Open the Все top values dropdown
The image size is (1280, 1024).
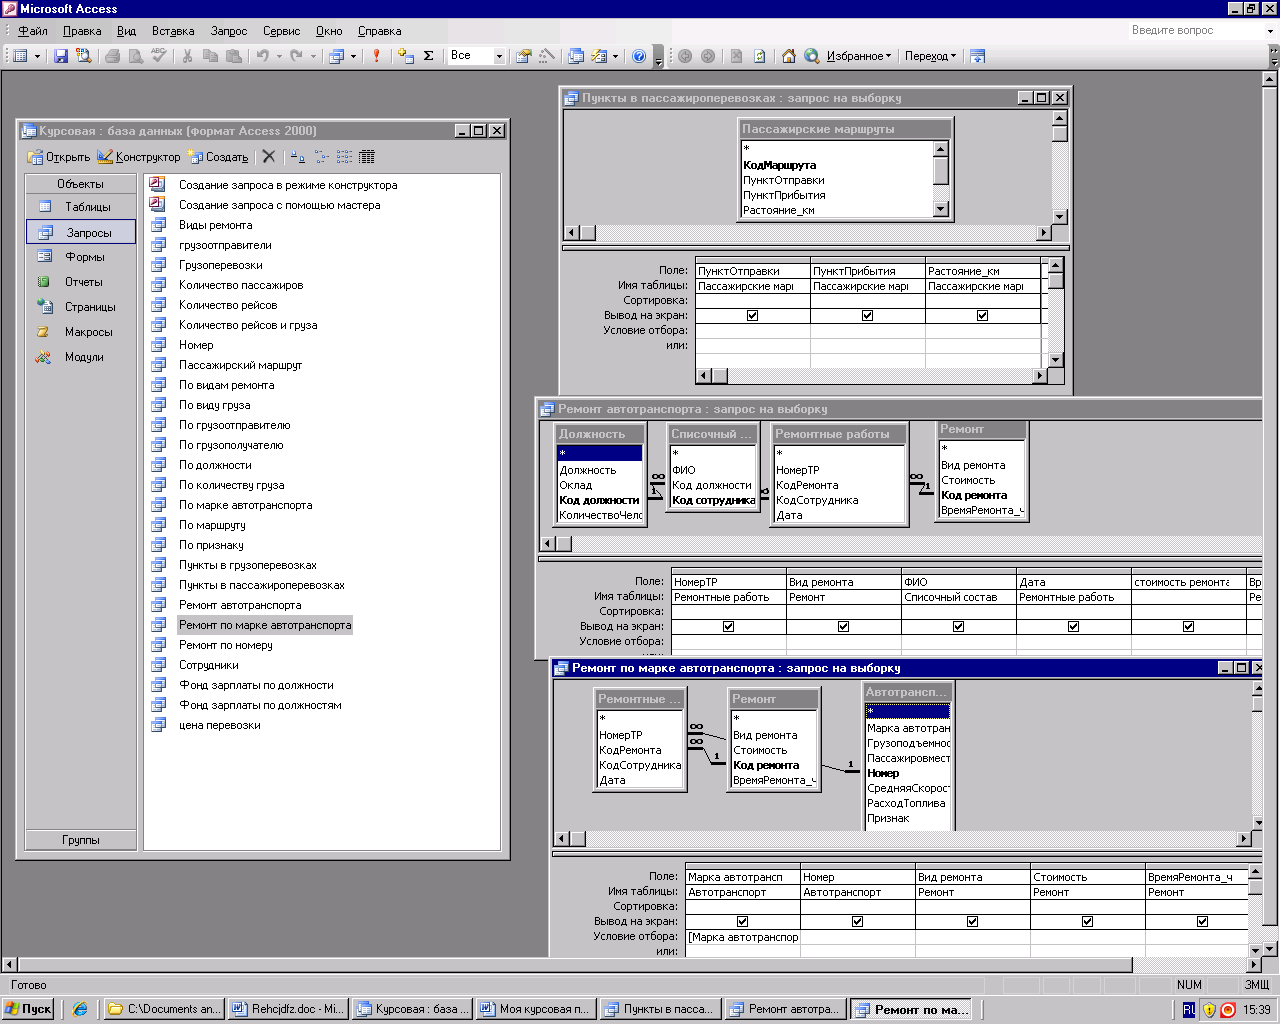[499, 56]
